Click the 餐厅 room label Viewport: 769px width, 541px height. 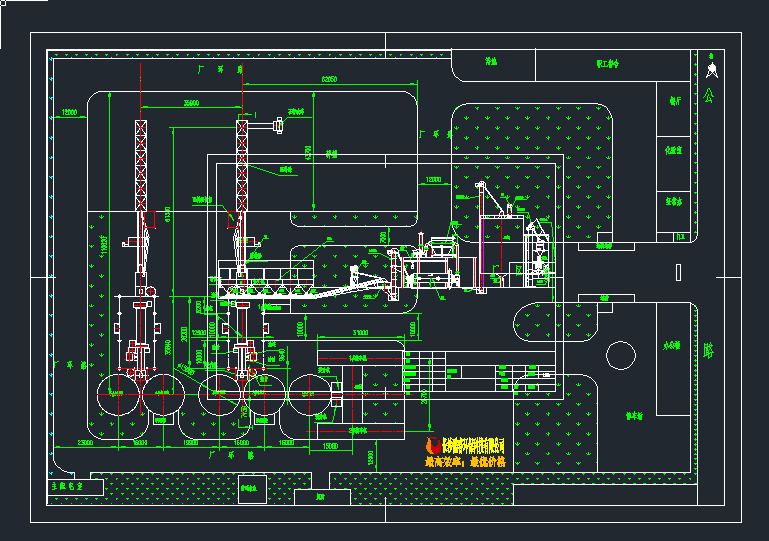[675, 101]
